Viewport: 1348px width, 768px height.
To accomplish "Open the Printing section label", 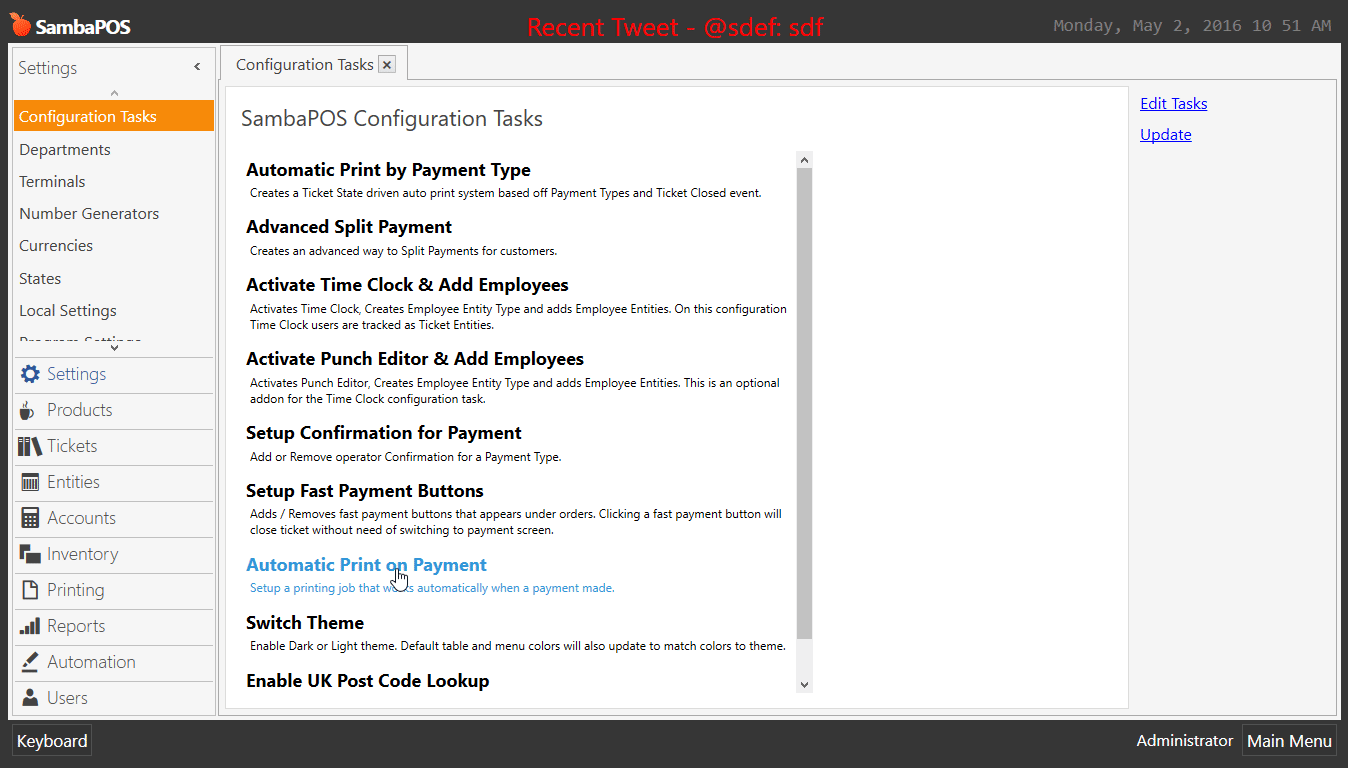I will [x=75, y=590].
